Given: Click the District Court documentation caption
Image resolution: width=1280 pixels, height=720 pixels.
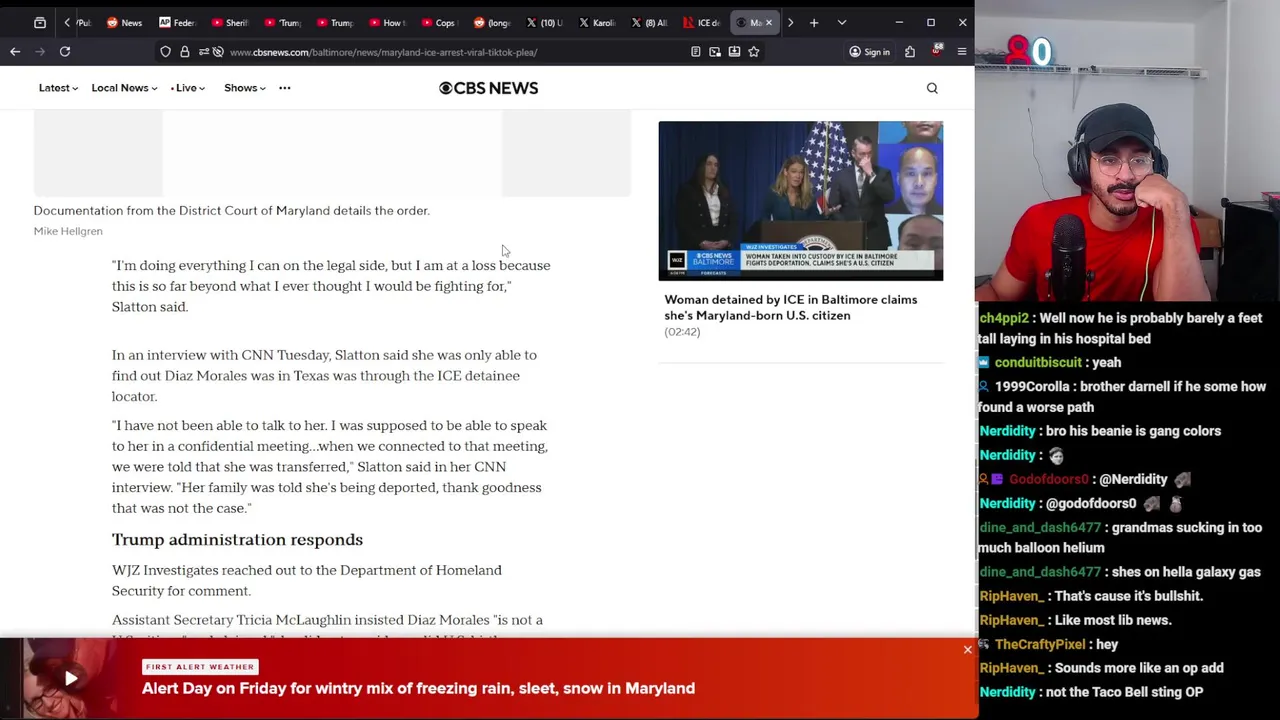Looking at the screenshot, I should tap(231, 211).
